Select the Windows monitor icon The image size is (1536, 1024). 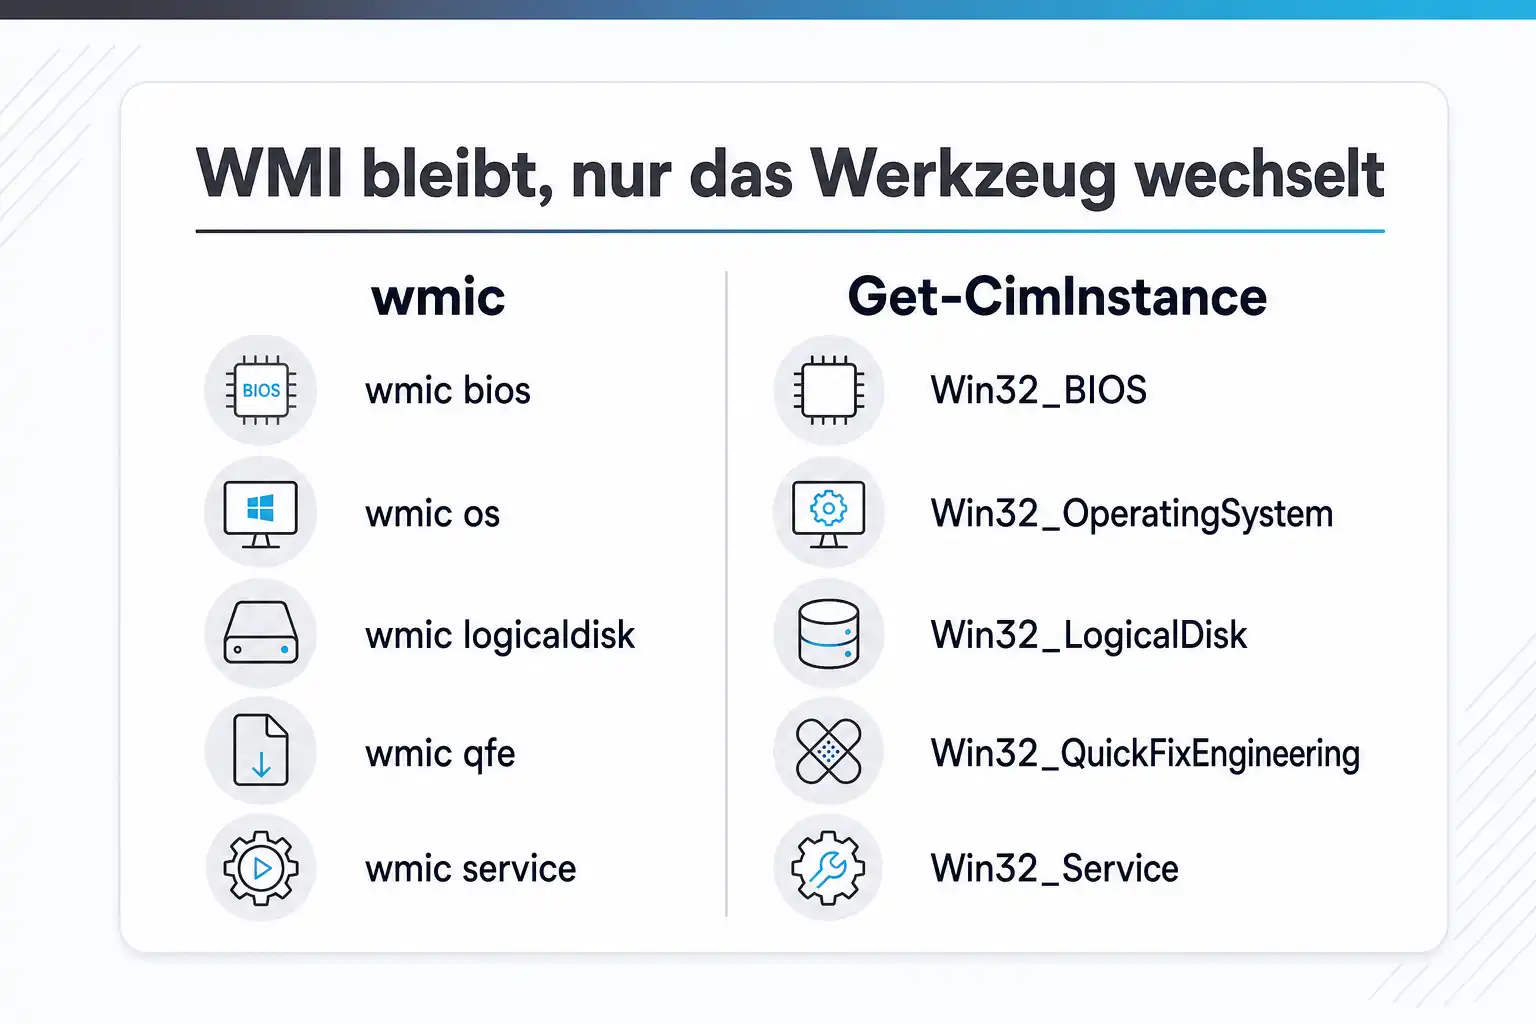(261, 513)
